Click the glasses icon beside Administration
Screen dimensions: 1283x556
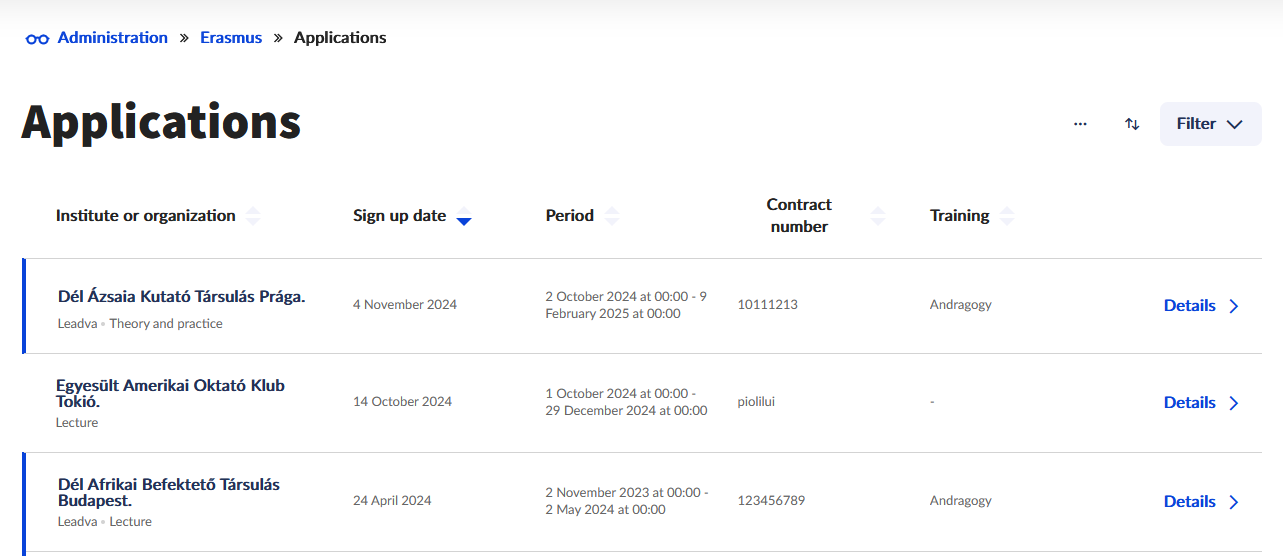coord(37,39)
